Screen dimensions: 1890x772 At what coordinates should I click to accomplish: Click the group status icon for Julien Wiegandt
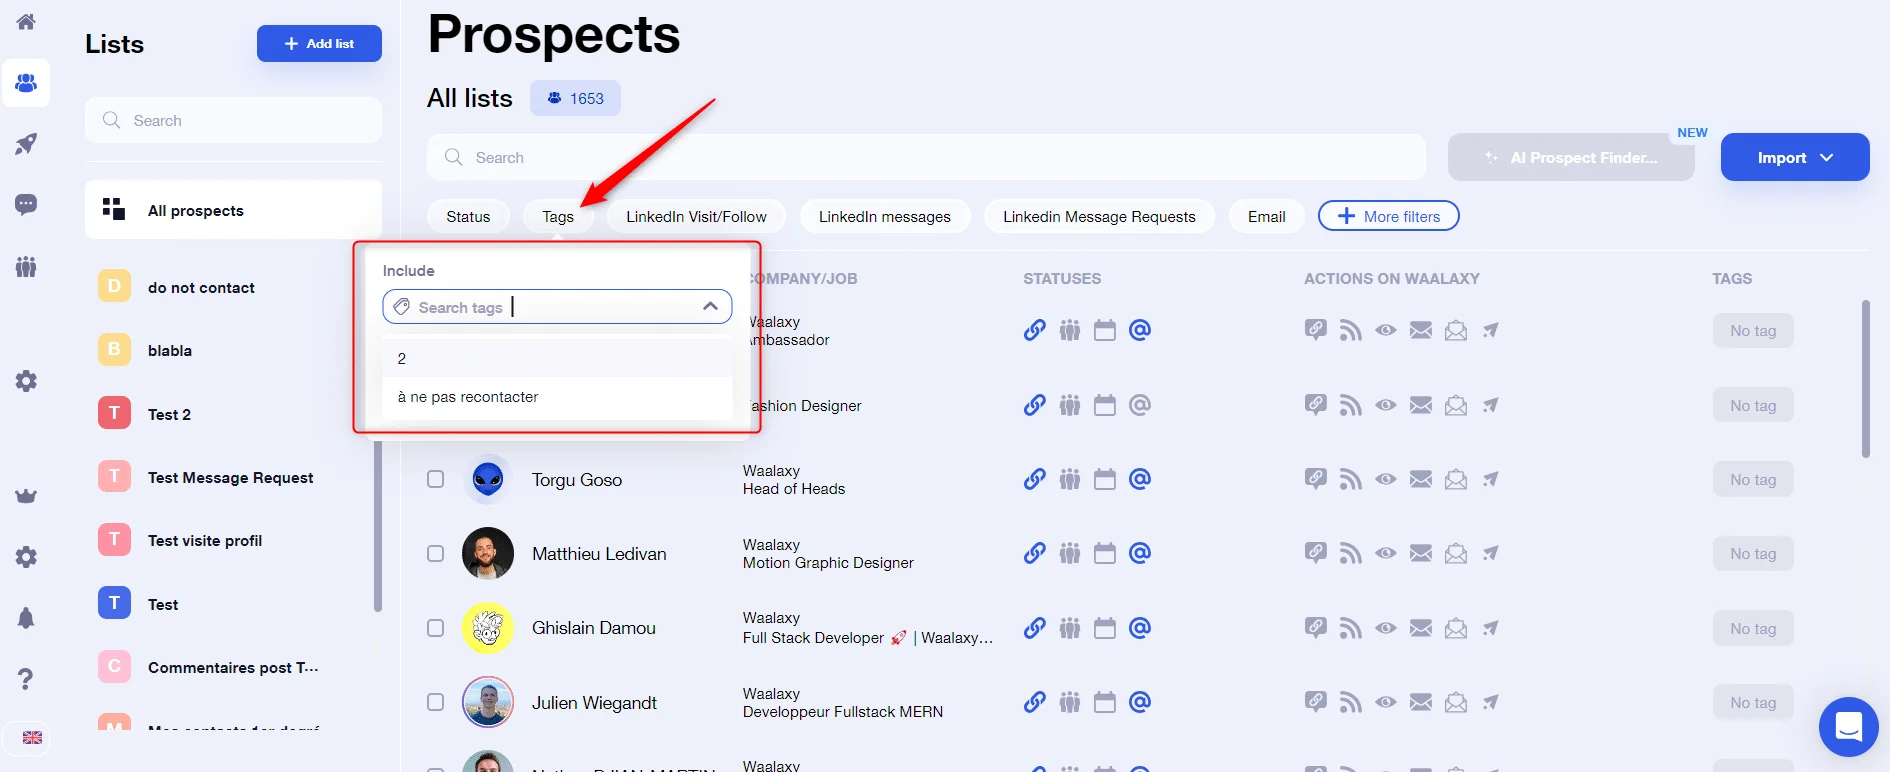[1070, 702]
